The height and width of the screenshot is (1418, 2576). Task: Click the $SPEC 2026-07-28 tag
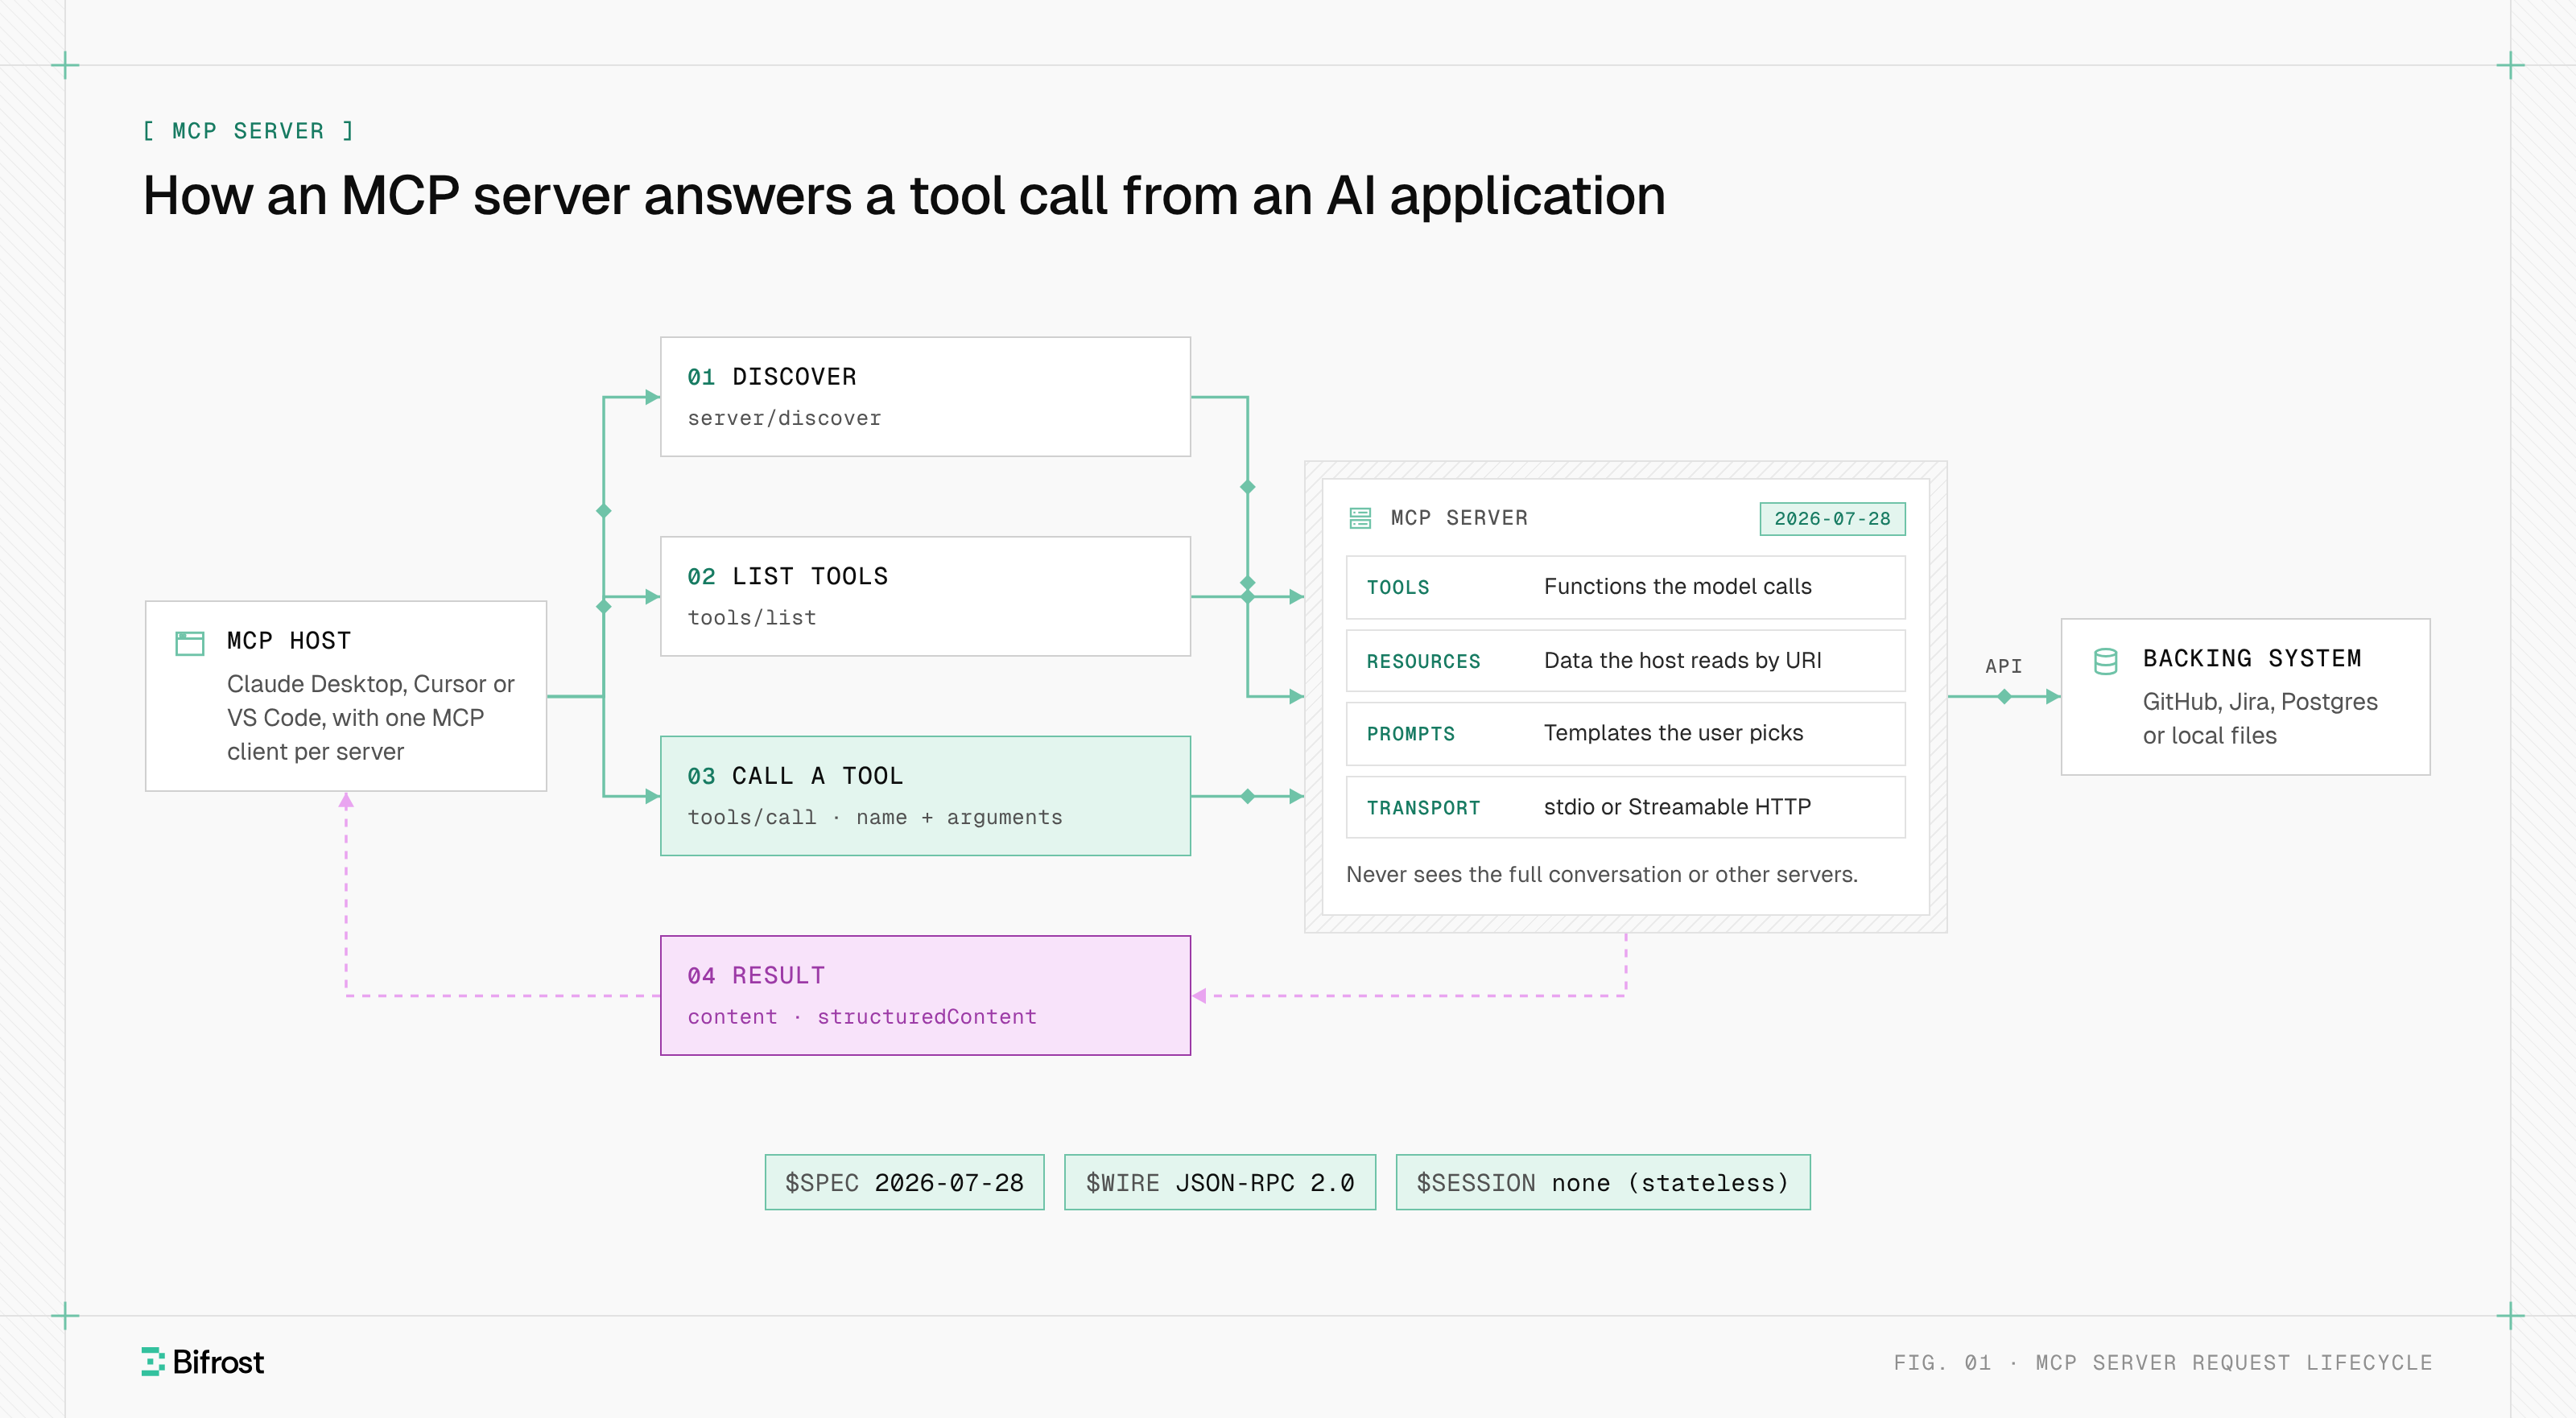pyautogui.click(x=904, y=1182)
